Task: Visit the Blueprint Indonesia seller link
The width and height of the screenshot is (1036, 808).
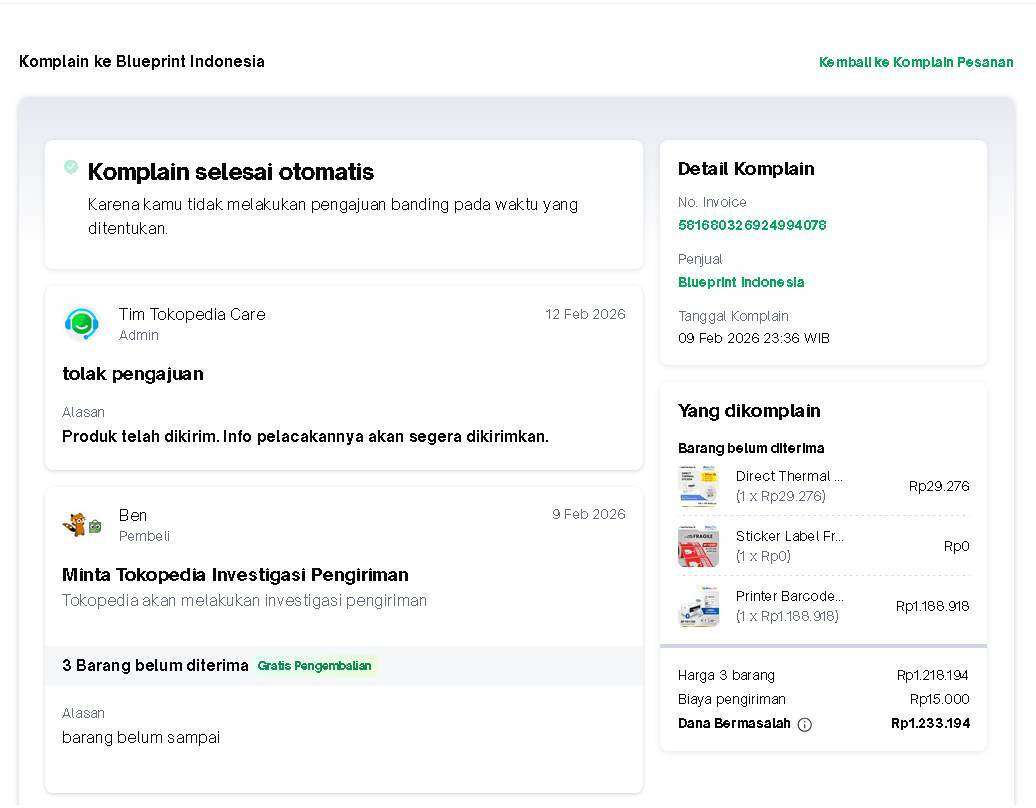Action: coord(741,282)
